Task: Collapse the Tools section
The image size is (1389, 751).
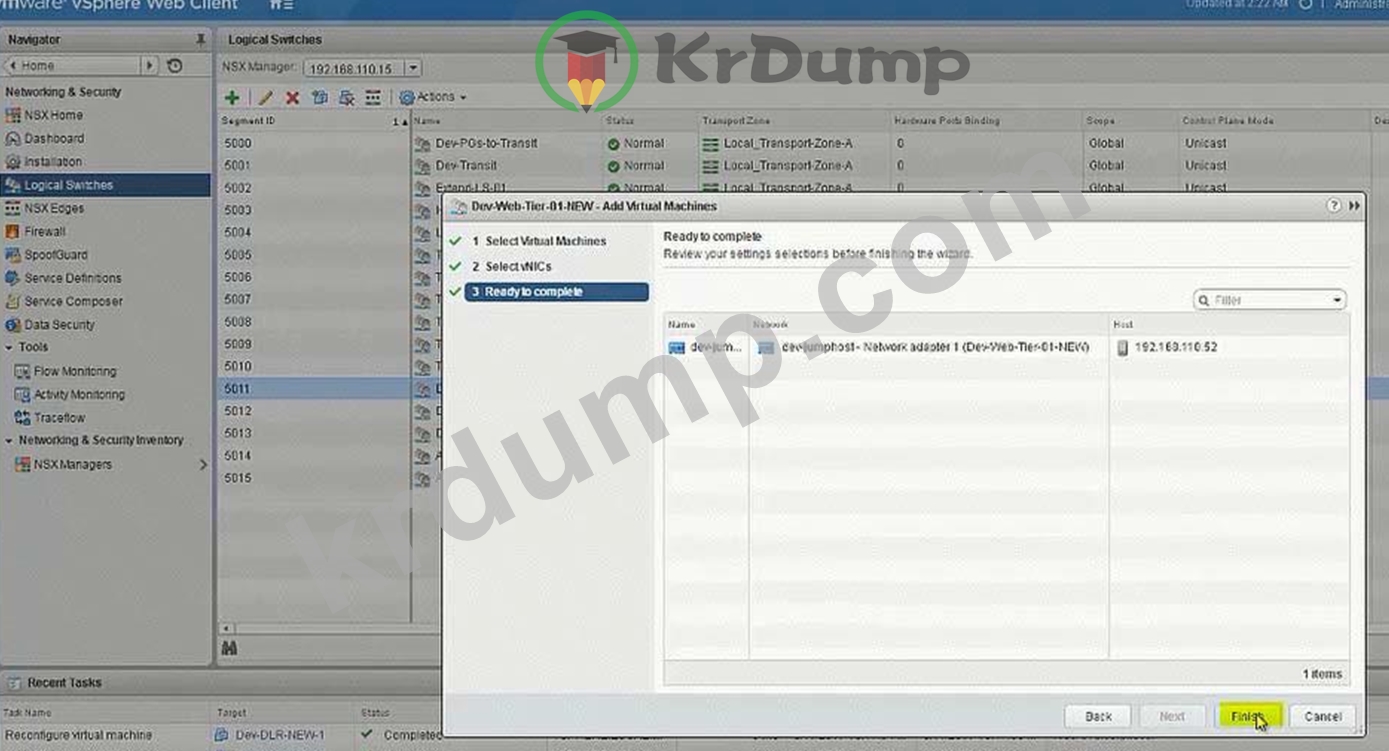Action: pyautogui.click(x=9, y=347)
